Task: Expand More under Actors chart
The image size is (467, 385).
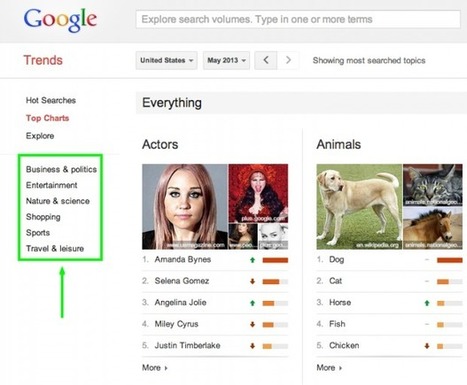Action: (x=155, y=368)
